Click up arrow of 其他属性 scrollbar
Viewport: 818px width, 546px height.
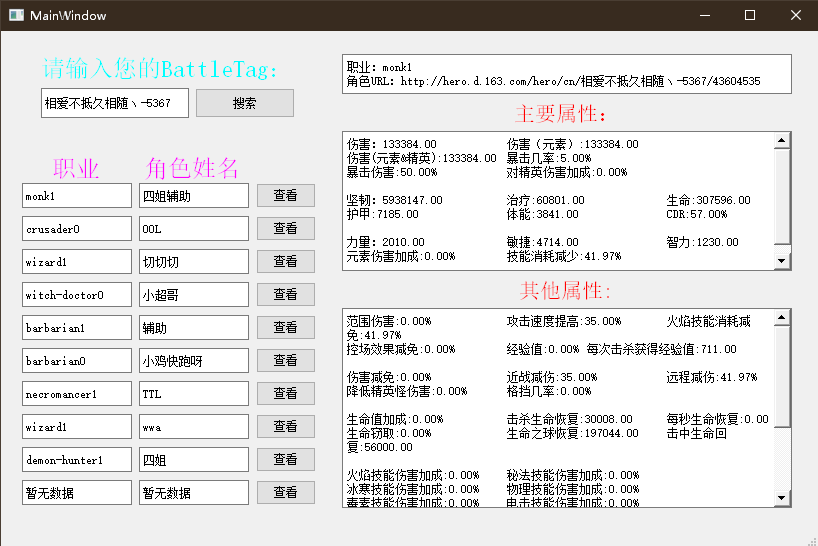781,317
